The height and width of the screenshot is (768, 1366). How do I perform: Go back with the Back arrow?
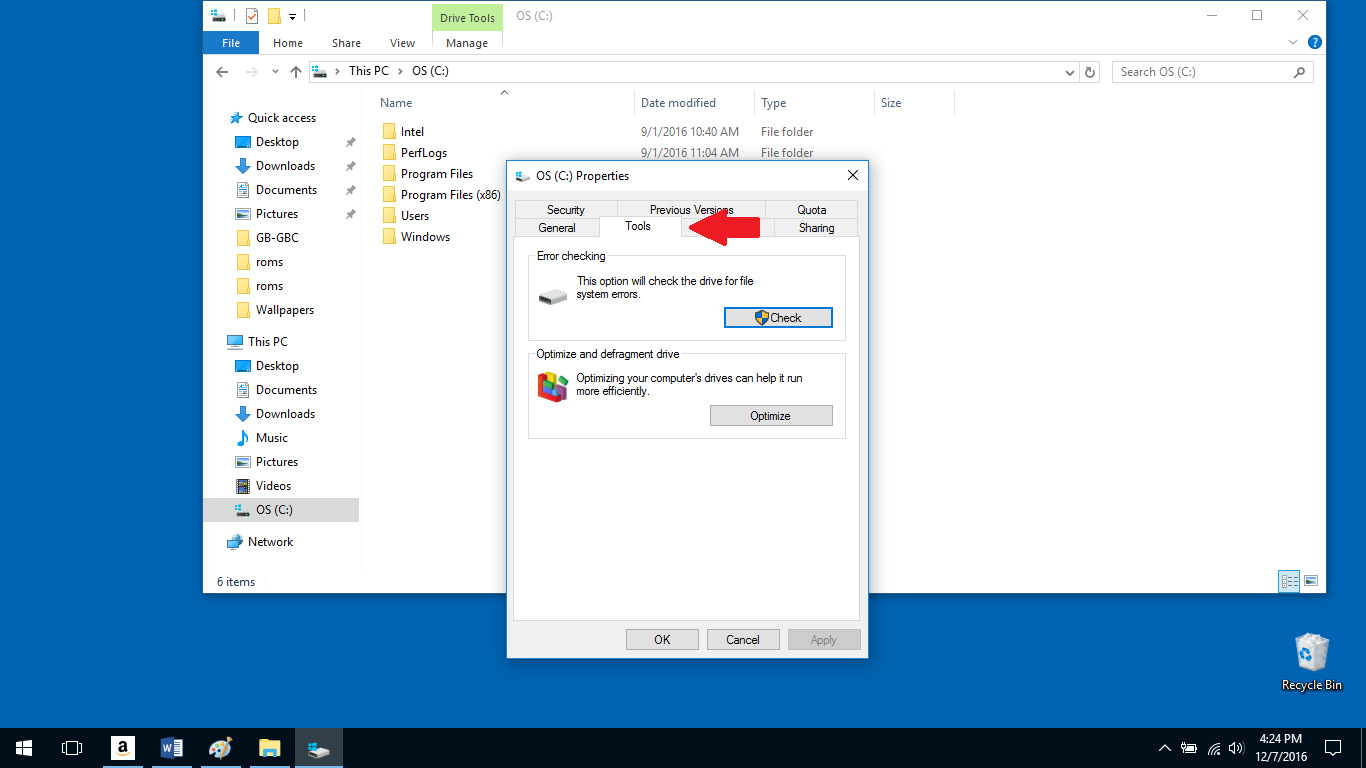click(222, 72)
